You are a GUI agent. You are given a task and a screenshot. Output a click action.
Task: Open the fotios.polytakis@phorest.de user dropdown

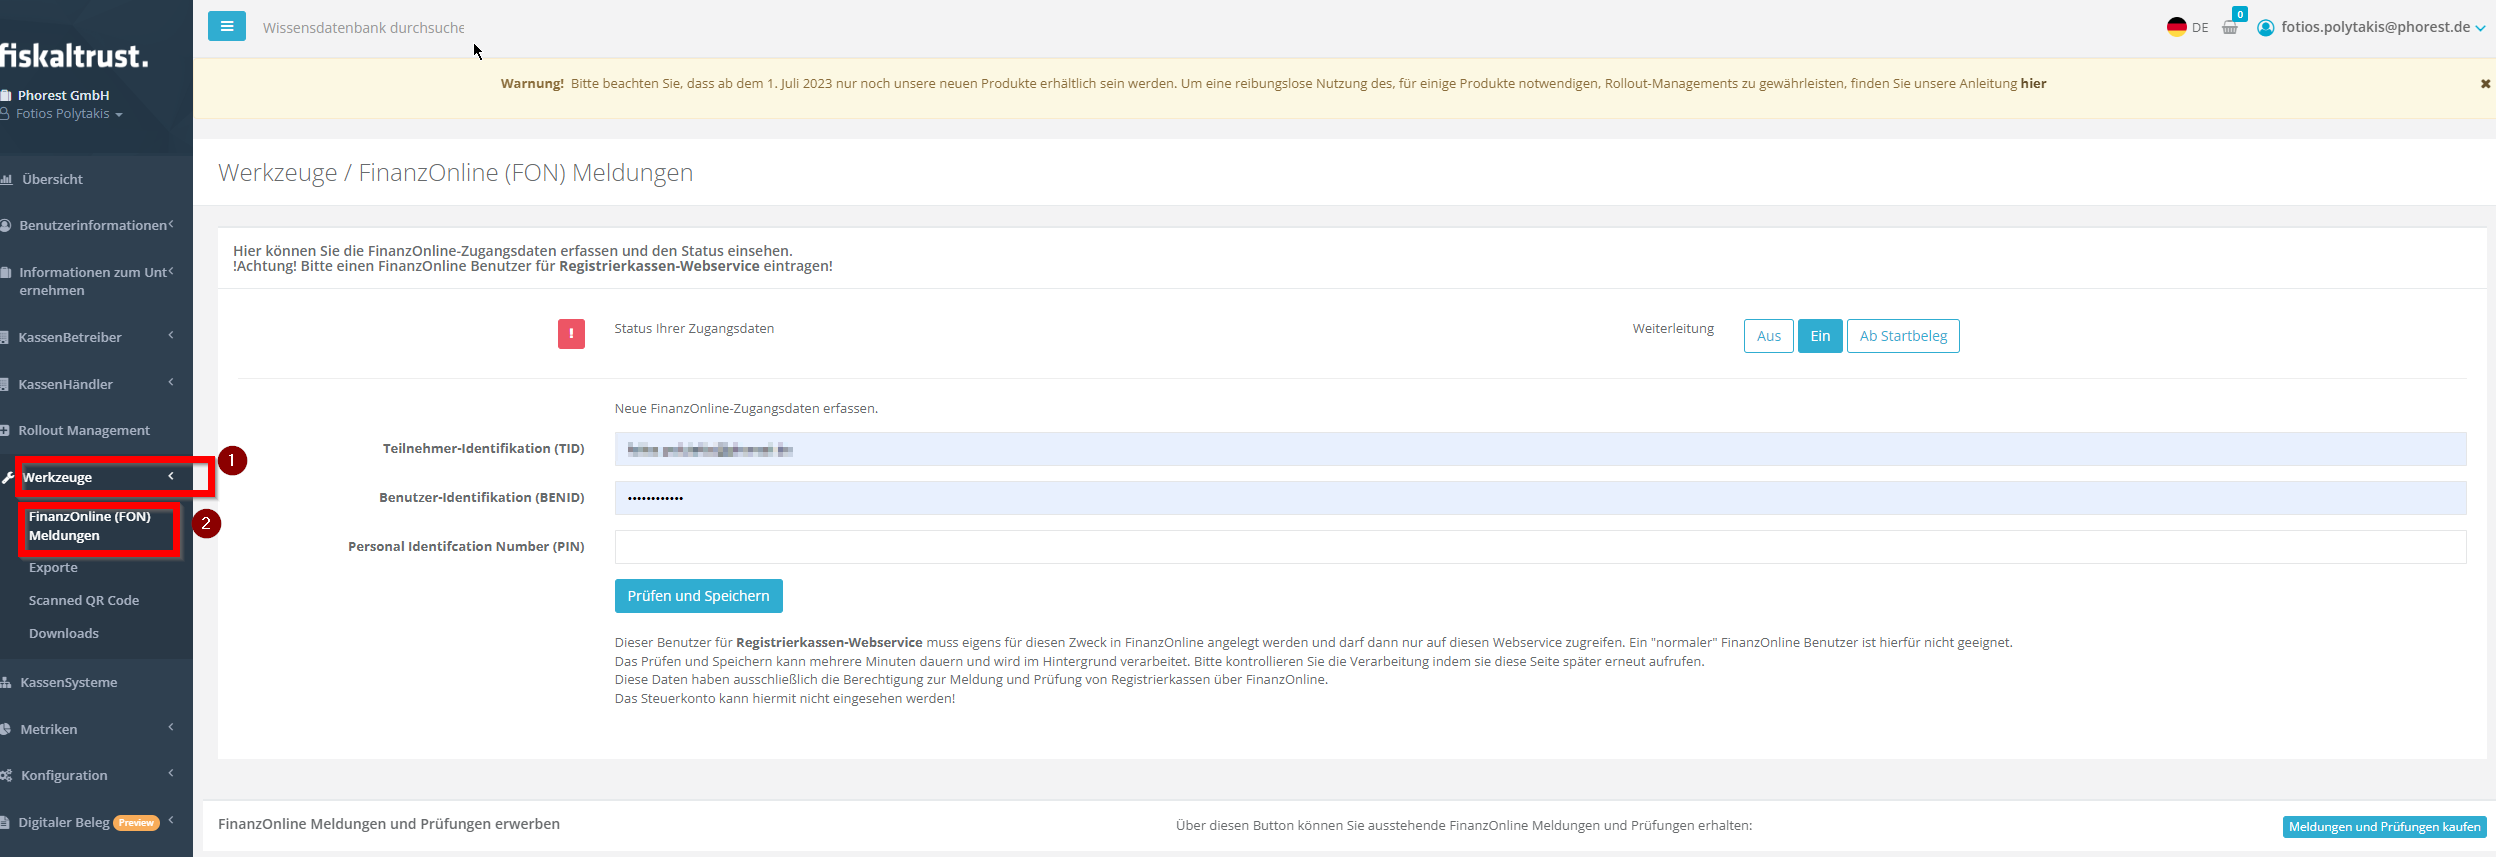[2383, 27]
